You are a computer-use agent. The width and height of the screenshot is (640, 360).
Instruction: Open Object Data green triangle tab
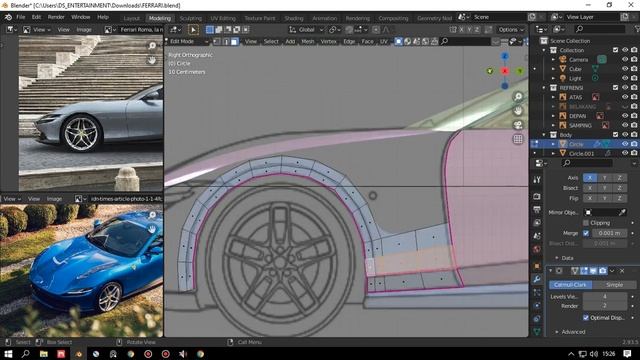[537, 331]
